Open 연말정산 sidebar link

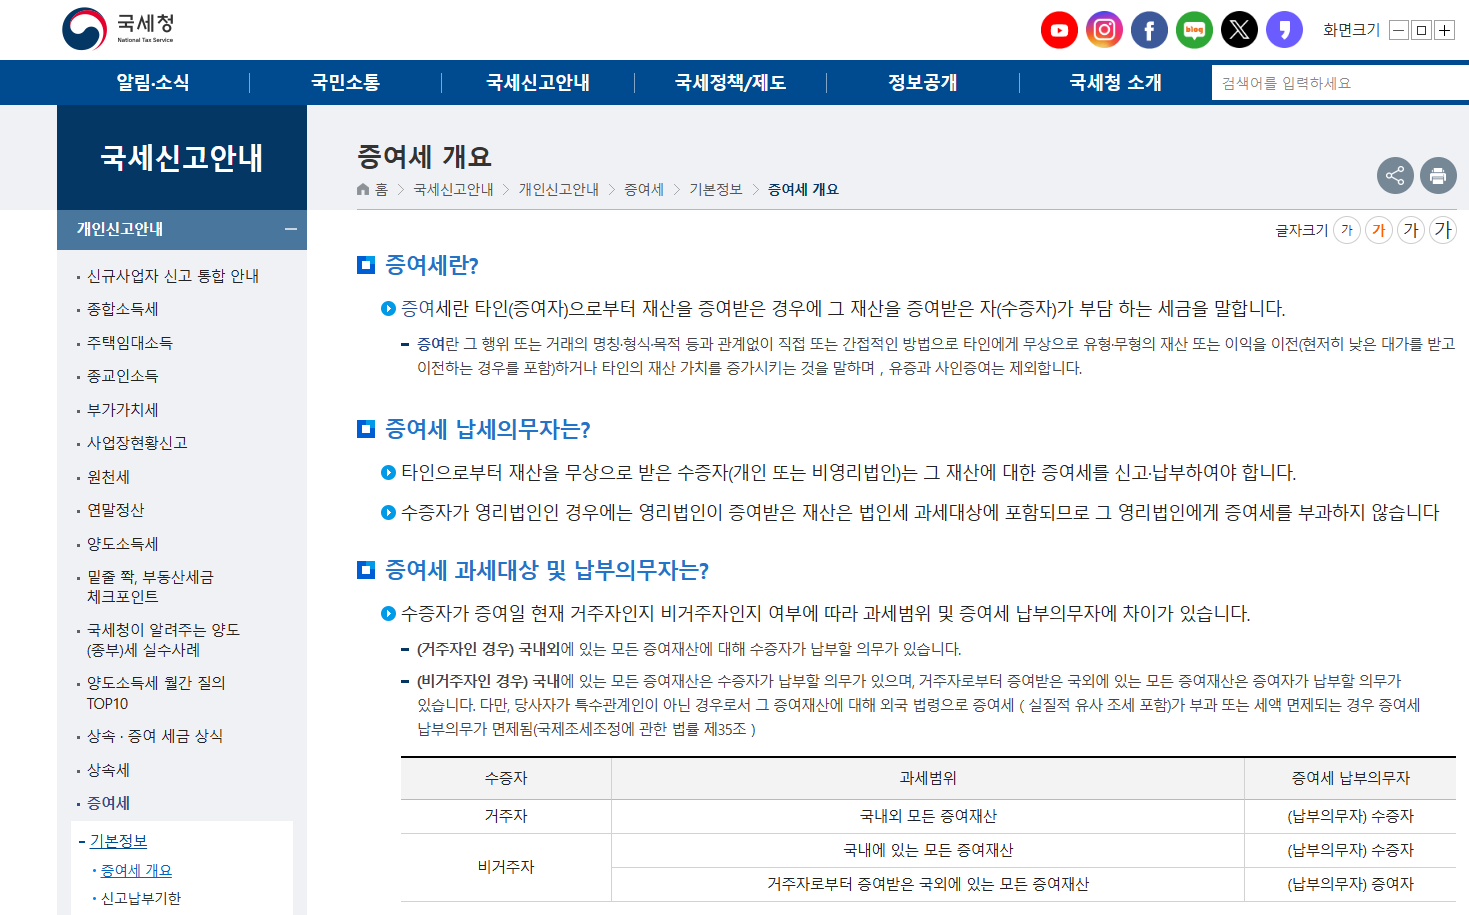point(116,510)
